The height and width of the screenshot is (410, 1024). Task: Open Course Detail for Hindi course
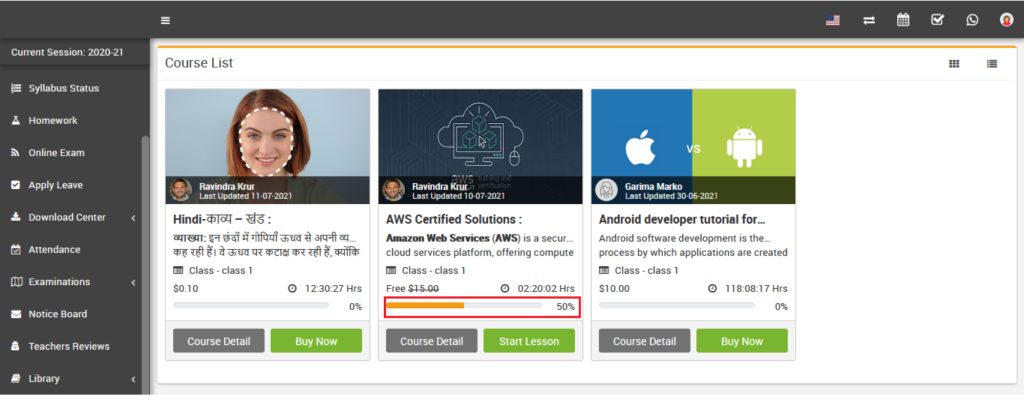point(219,341)
